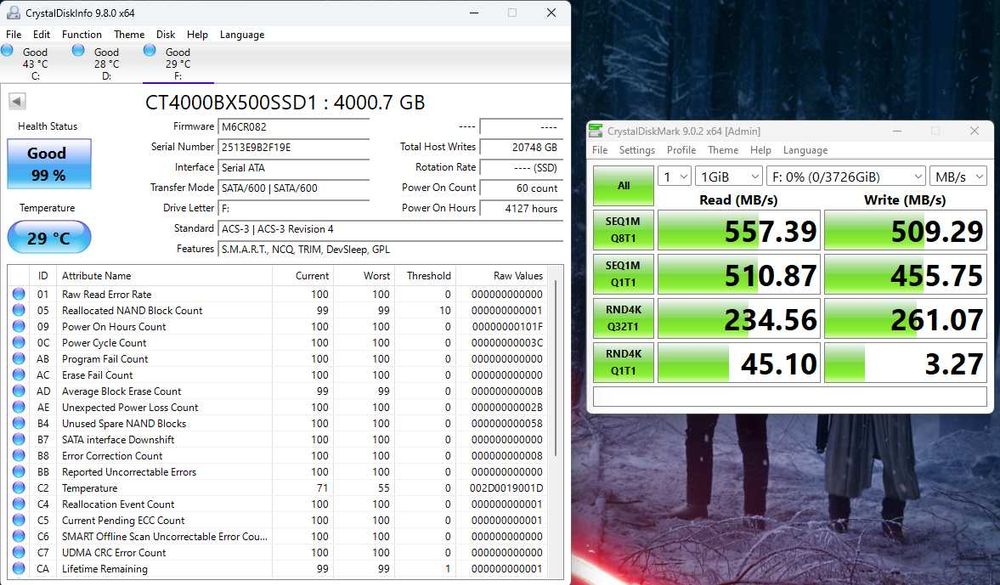Click the previous disk arrow button
The width and height of the screenshot is (1000, 585).
pos(17,101)
